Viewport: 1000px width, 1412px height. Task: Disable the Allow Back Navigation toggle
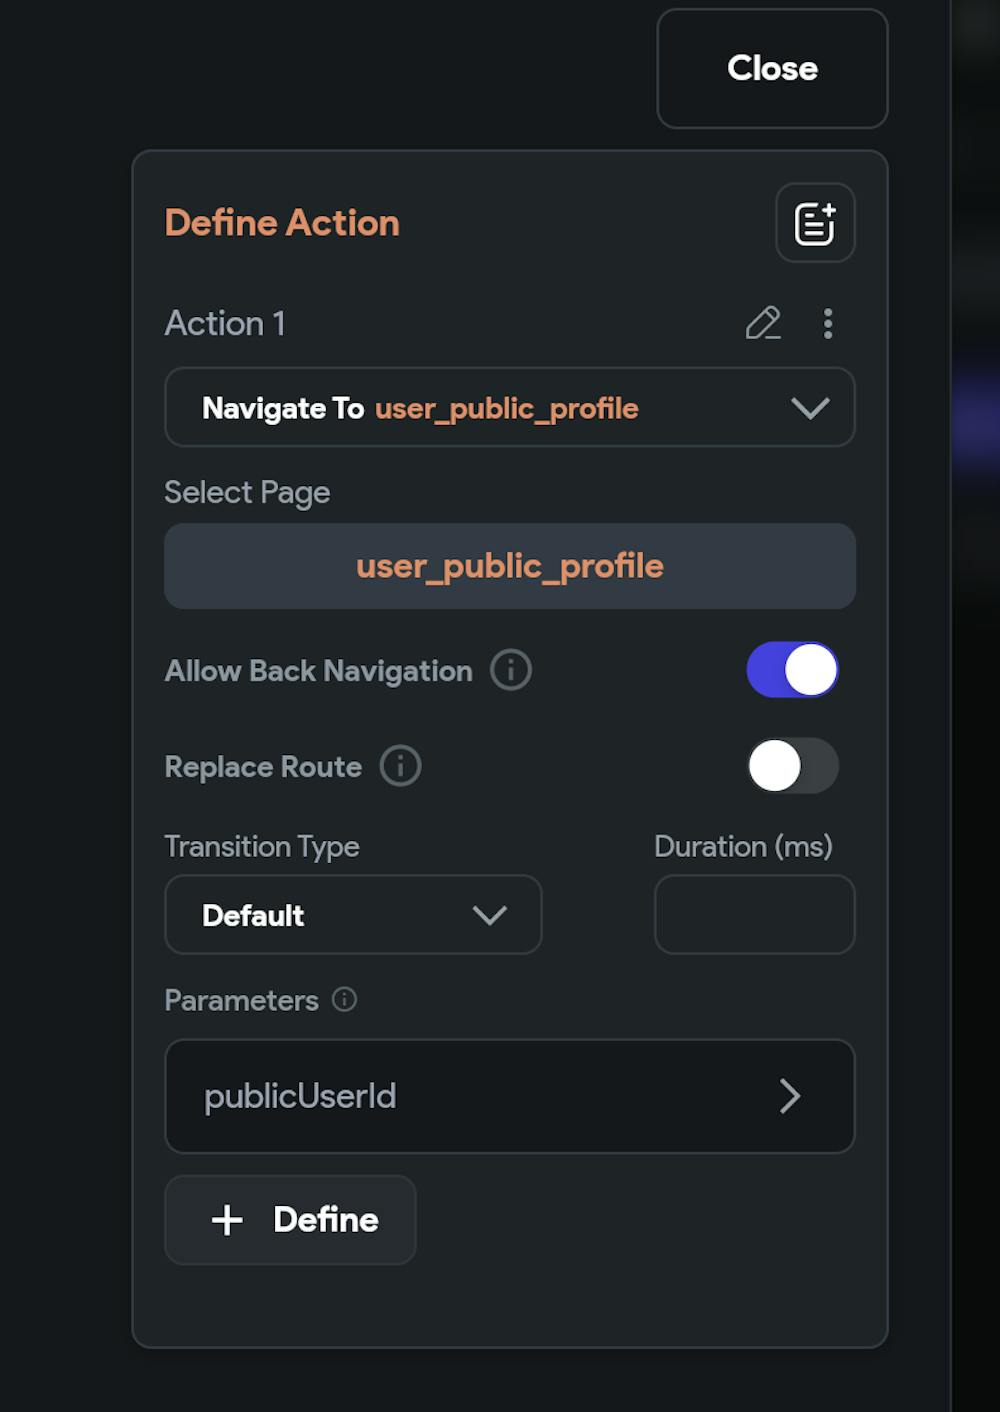click(x=792, y=670)
